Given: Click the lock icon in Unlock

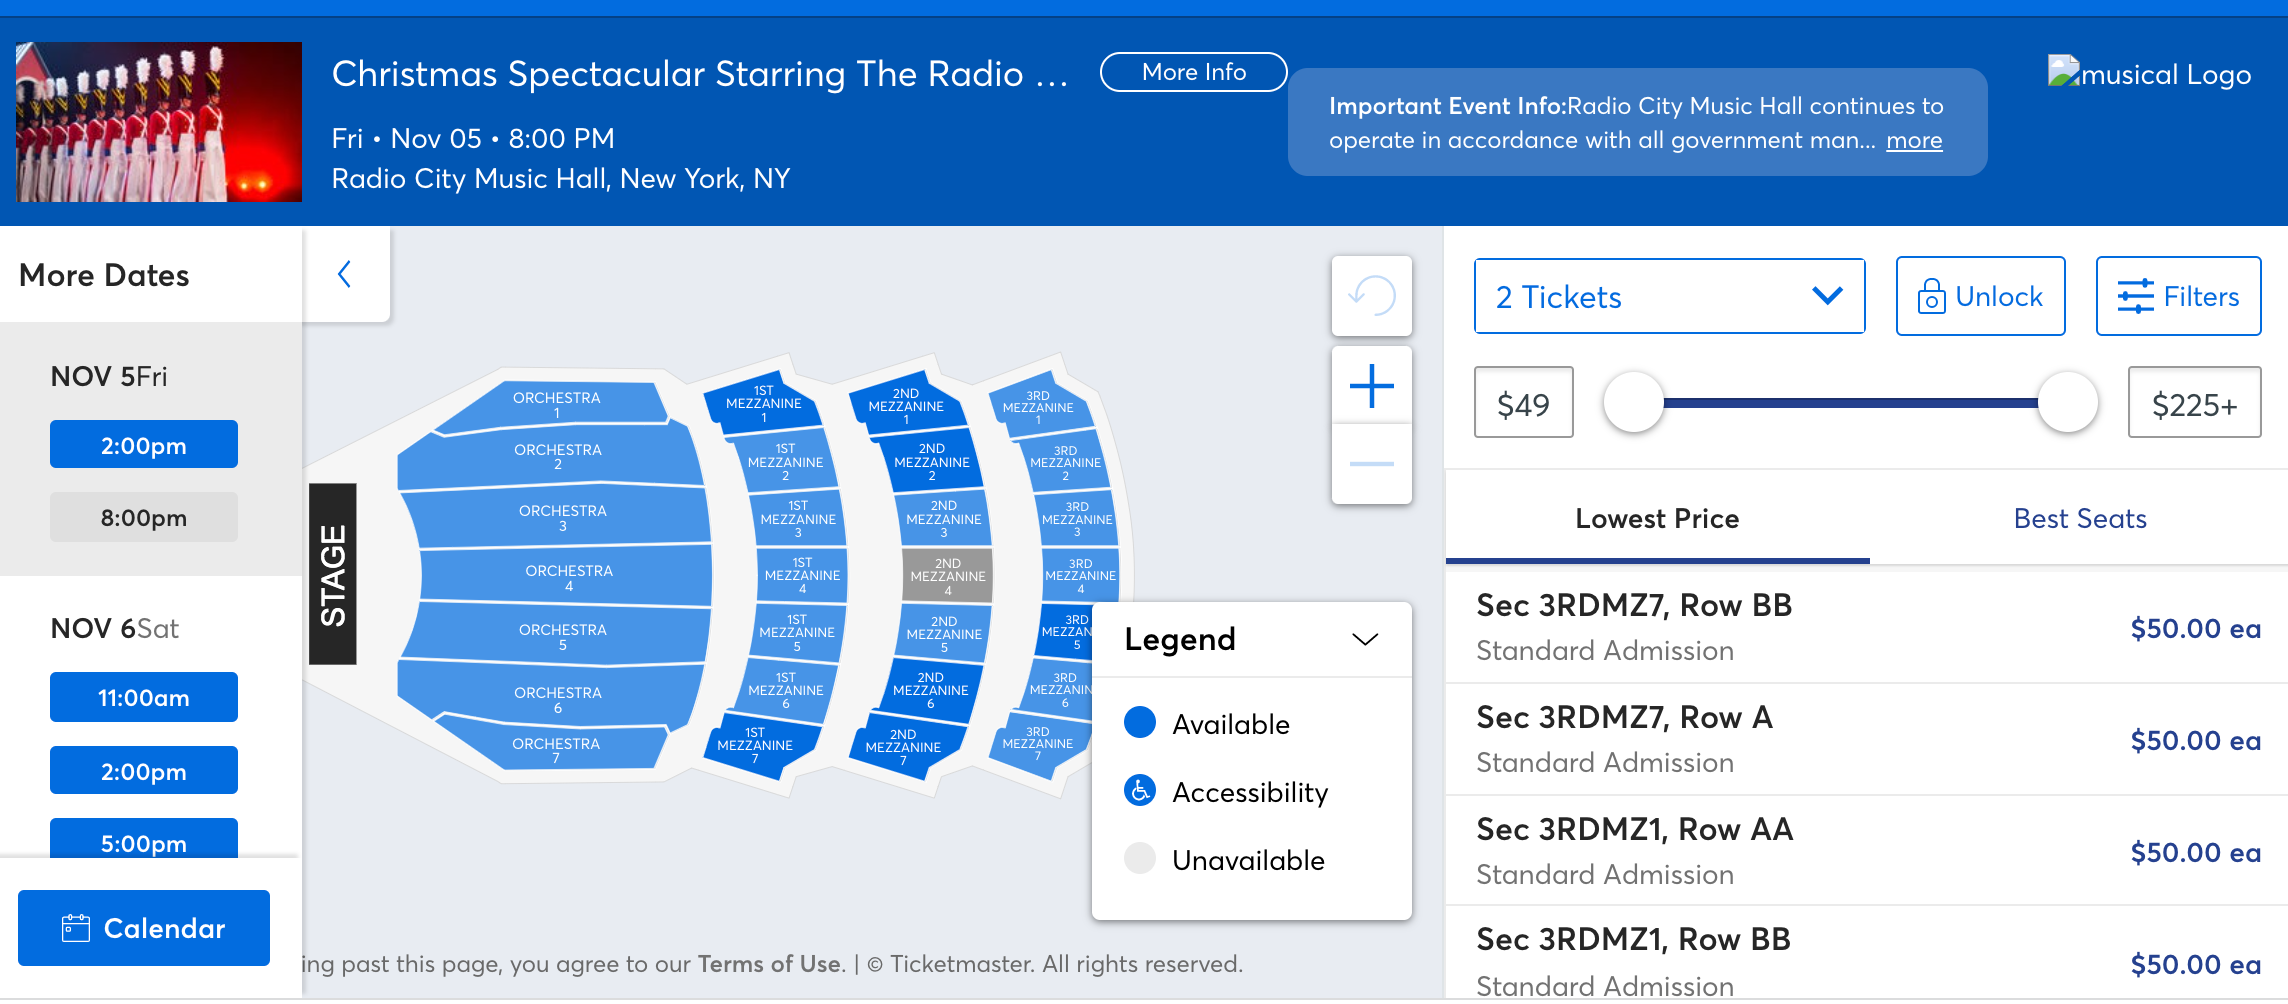Looking at the screenshot, I should pos(1931,297).
